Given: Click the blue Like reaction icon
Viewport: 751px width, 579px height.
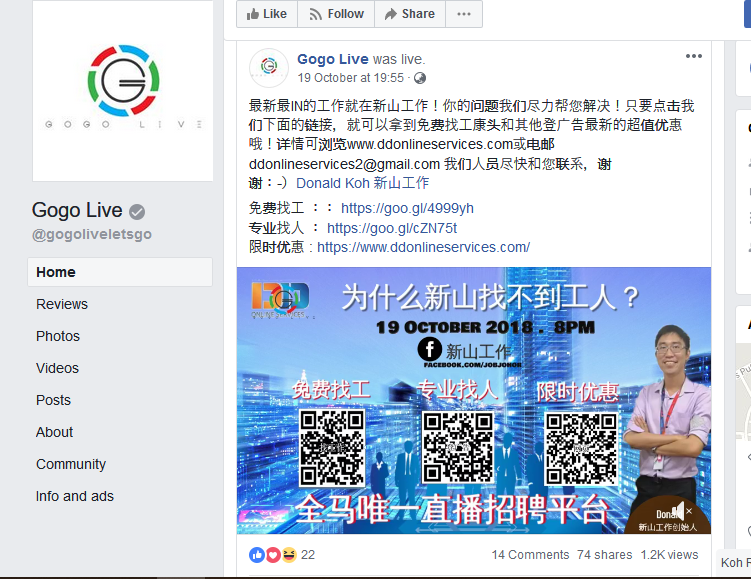Looking at the screenshot, I should click(257, 555).
